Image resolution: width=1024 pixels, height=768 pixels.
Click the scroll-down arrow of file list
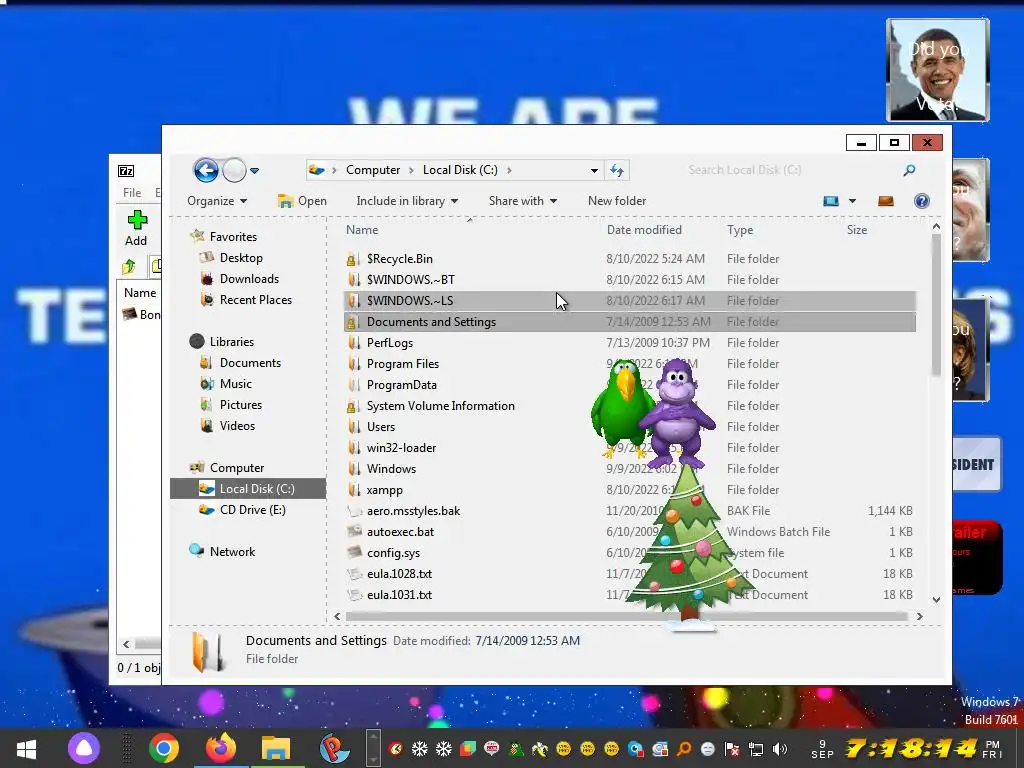coord(936,599)
